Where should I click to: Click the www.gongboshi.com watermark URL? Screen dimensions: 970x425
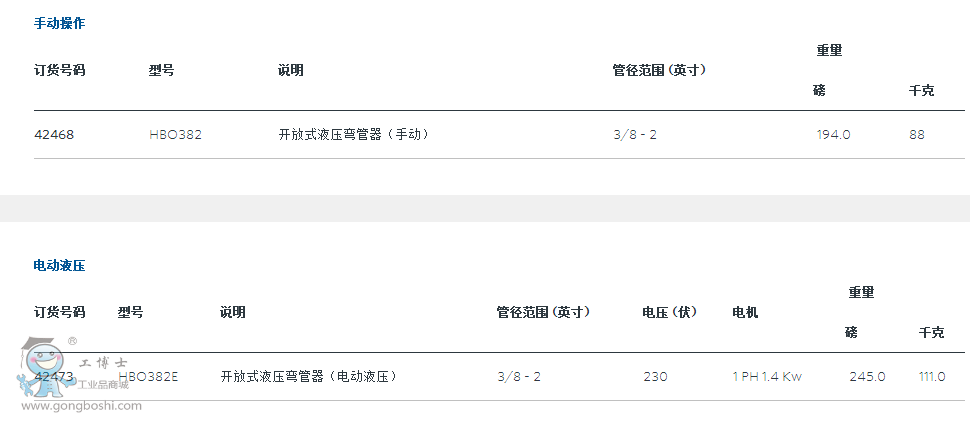point(80,406)
